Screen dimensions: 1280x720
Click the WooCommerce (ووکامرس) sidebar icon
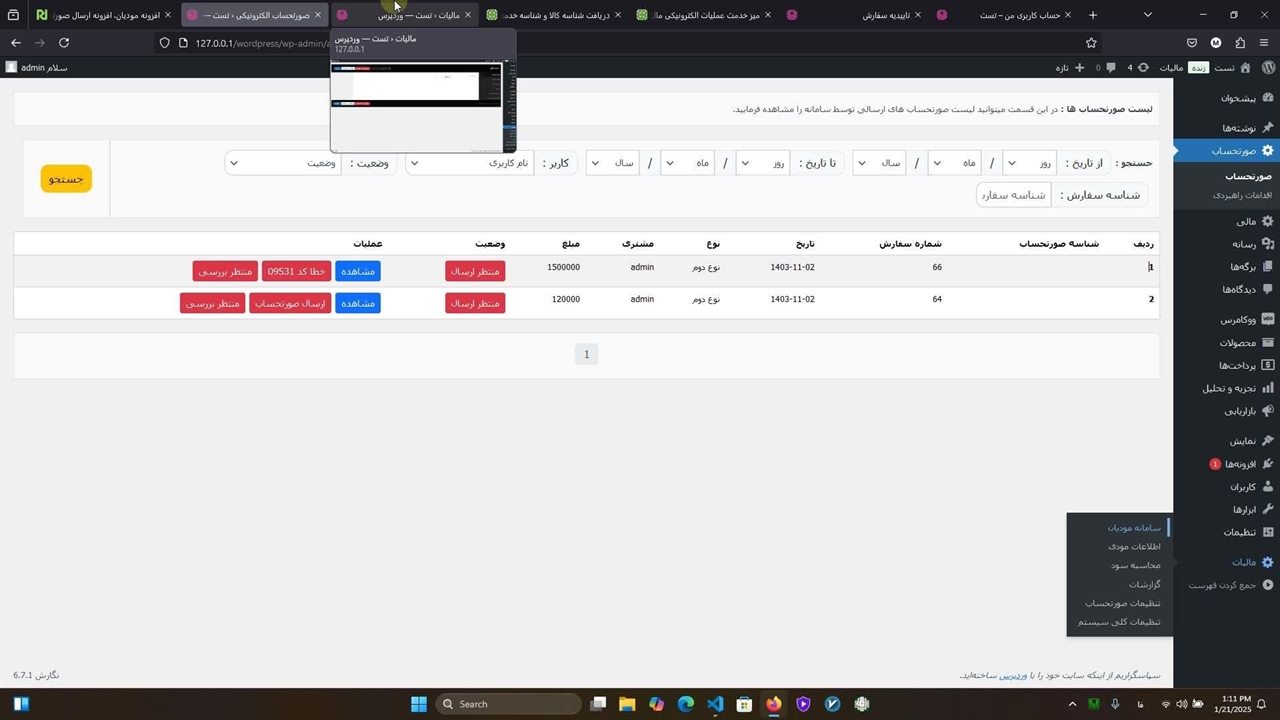pos(1267,320)
